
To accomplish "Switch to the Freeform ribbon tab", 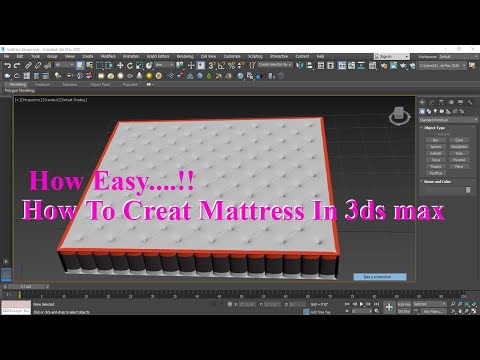I will pyautogui.click(x=42, y=85).
